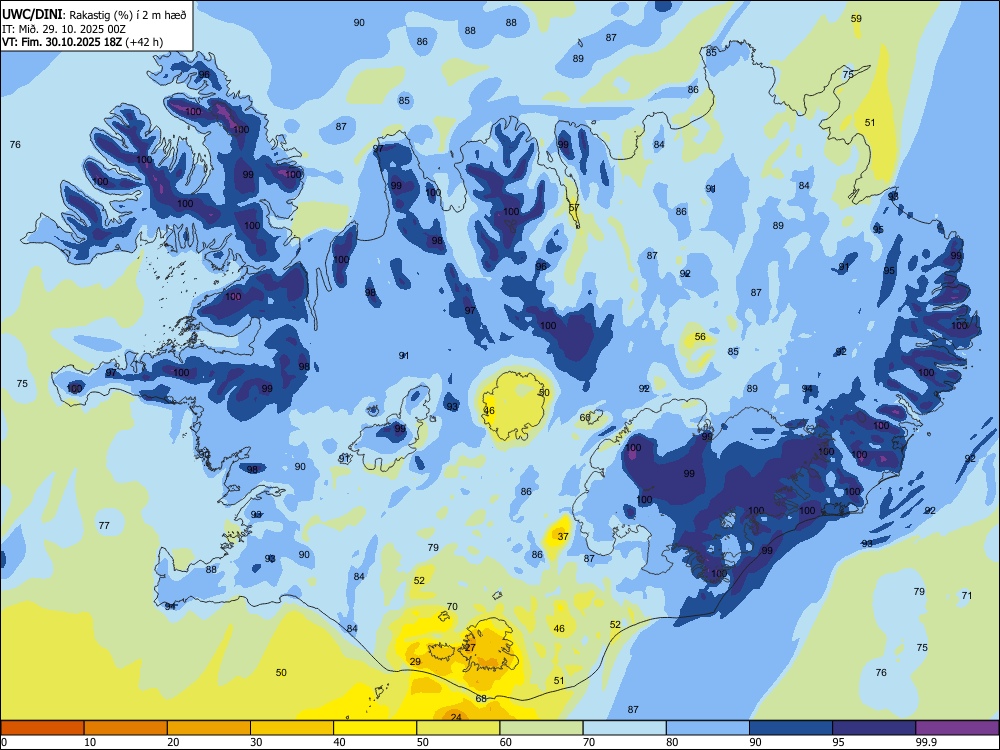The height and width of the screenshot is (750, 1000).
Task: Click the 30–40% golden legend swatch
Action: [292, 728]
